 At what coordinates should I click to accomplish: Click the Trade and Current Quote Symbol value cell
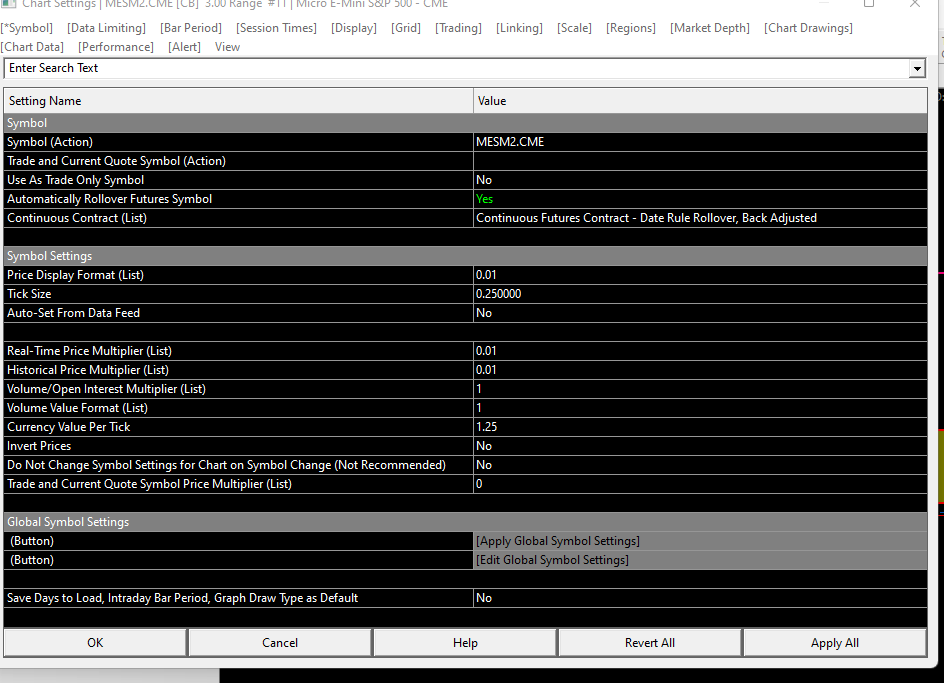700,161
